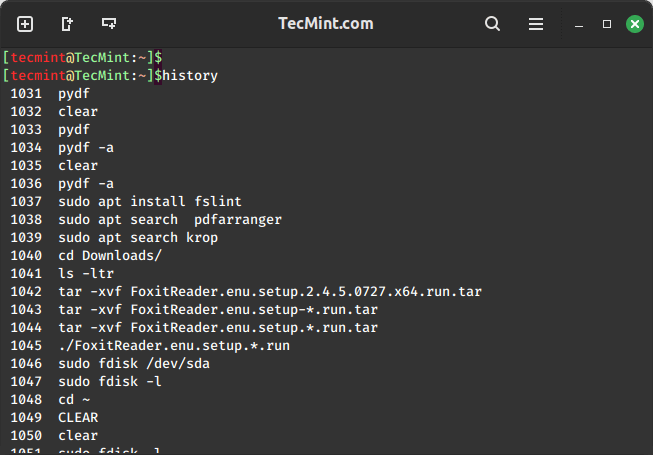The height and width of the screenshot is (455, 653).
Task: Click the "sudo apt install fslint" line
Action: coord(149,201)
